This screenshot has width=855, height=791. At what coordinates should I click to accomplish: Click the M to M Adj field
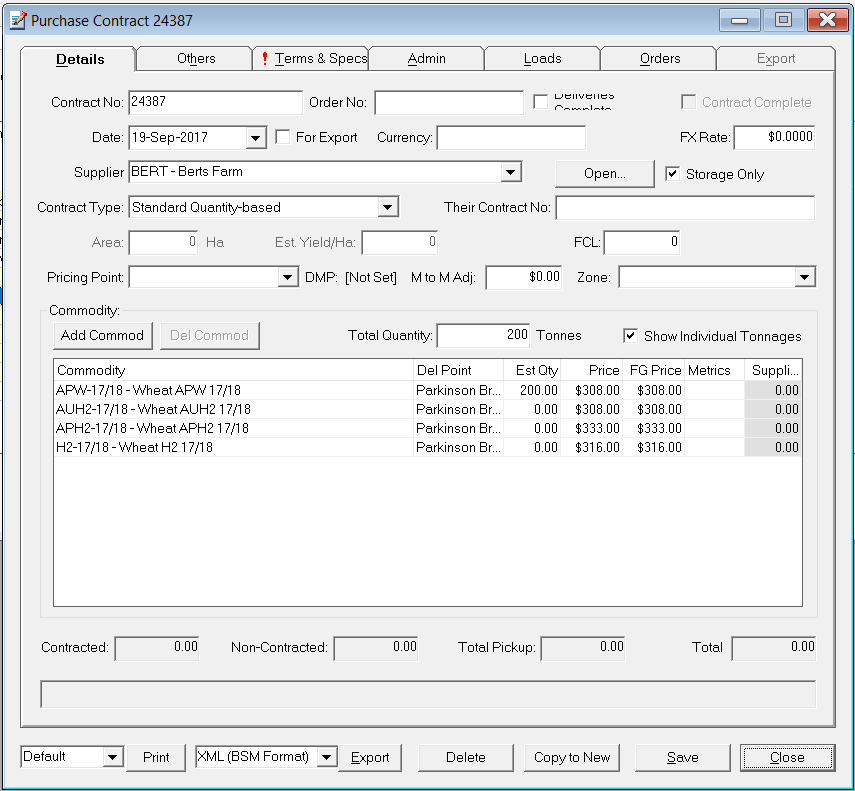click(523, 277)
